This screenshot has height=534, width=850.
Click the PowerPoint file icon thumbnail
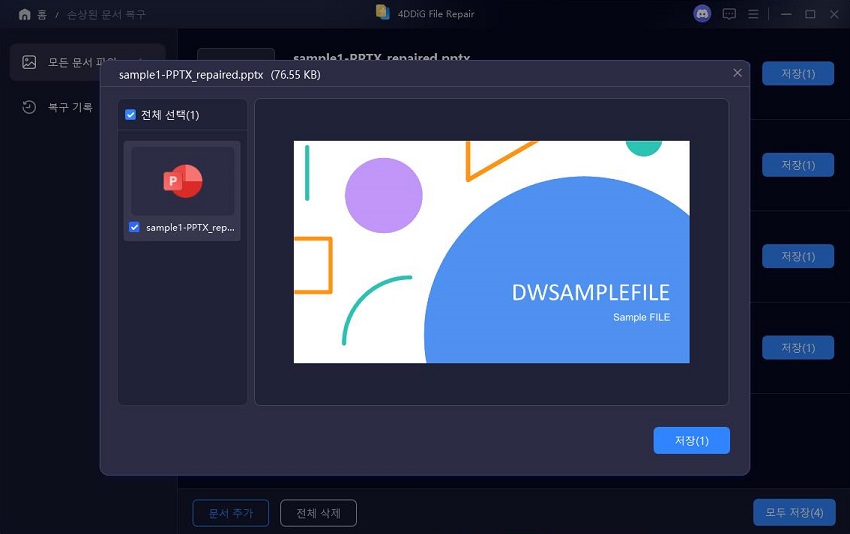183,181
